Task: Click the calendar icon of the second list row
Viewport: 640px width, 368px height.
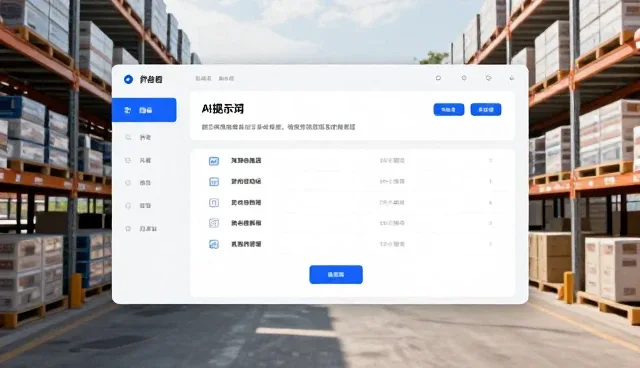Action: point(214,182)
